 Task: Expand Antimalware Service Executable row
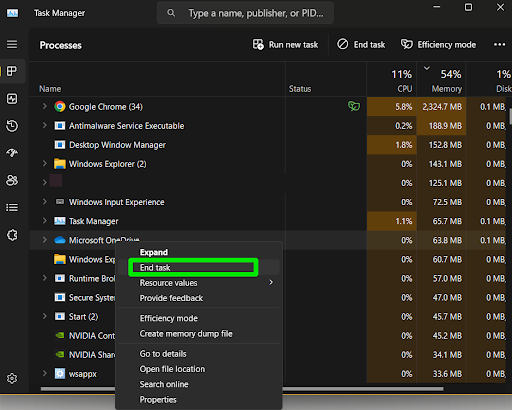click(44, 125)
